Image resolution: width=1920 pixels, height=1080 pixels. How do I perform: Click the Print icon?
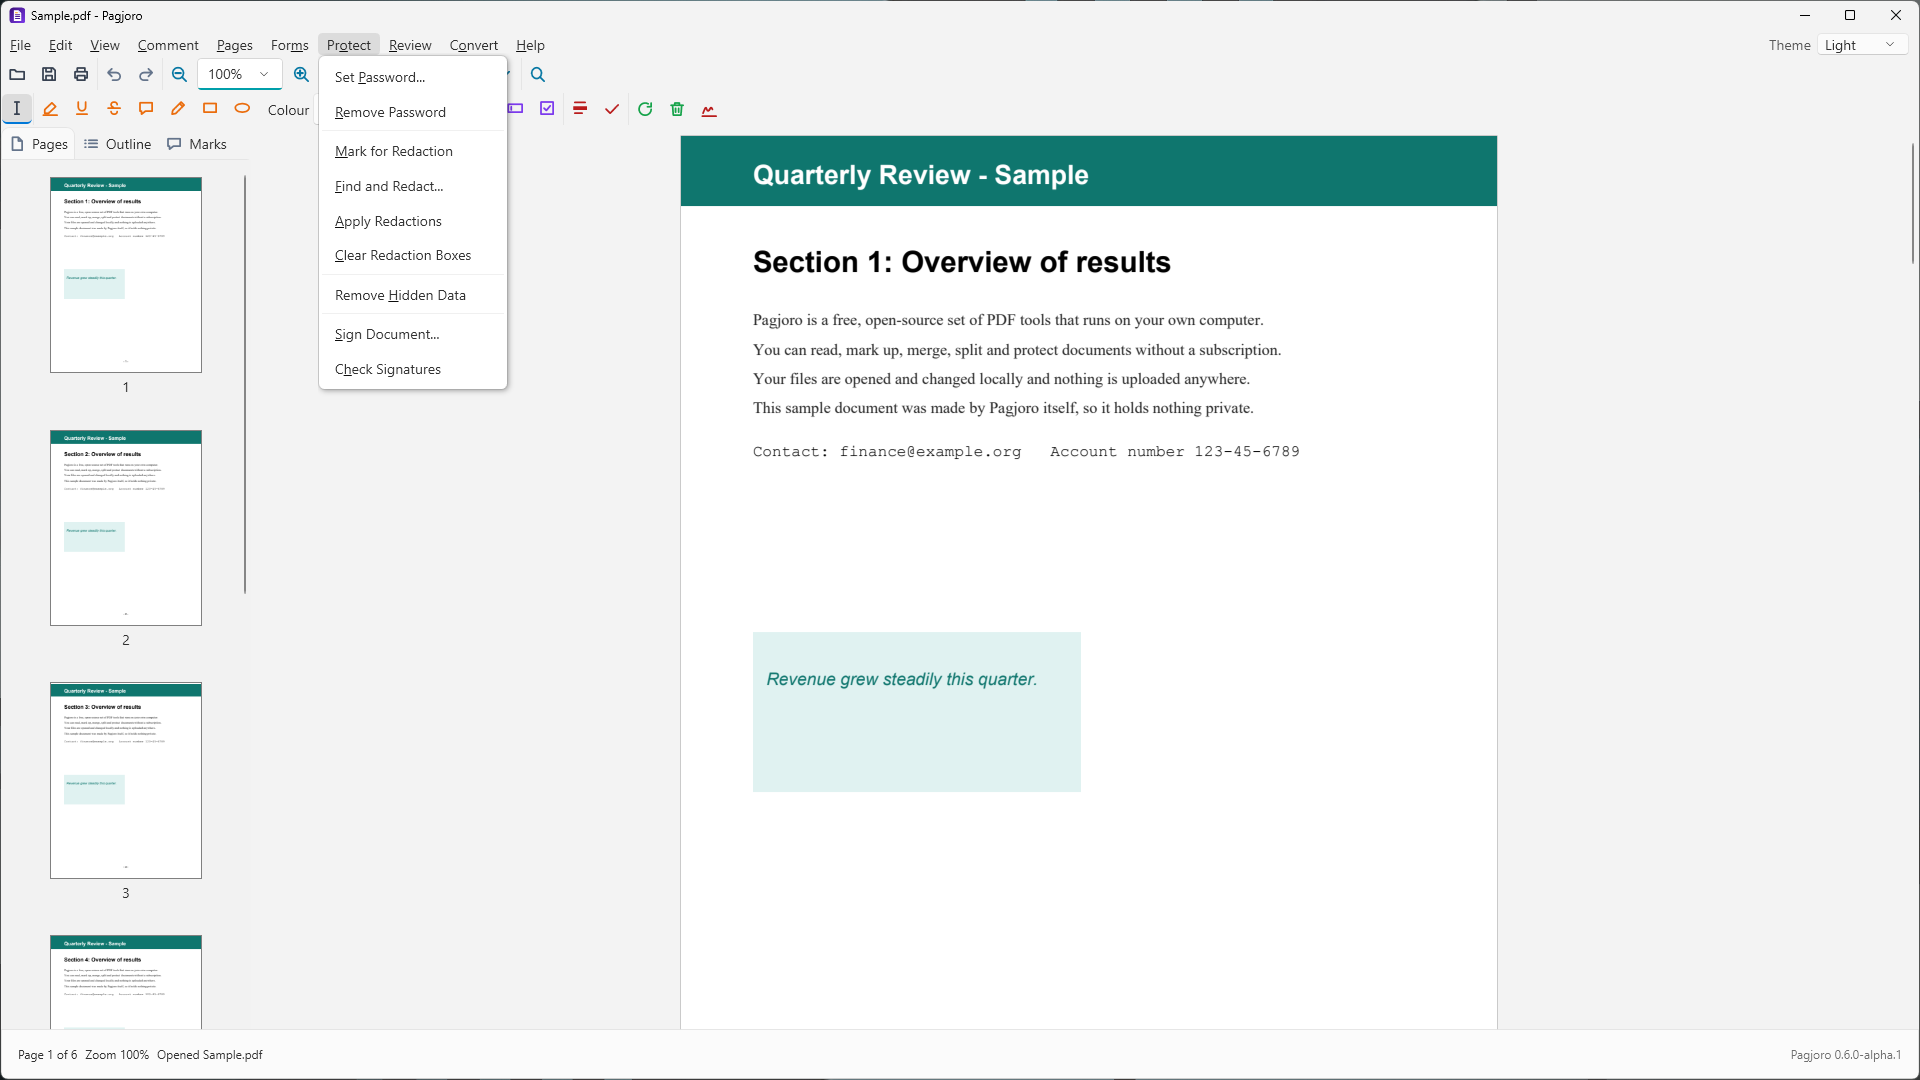[x=81, y=75]
